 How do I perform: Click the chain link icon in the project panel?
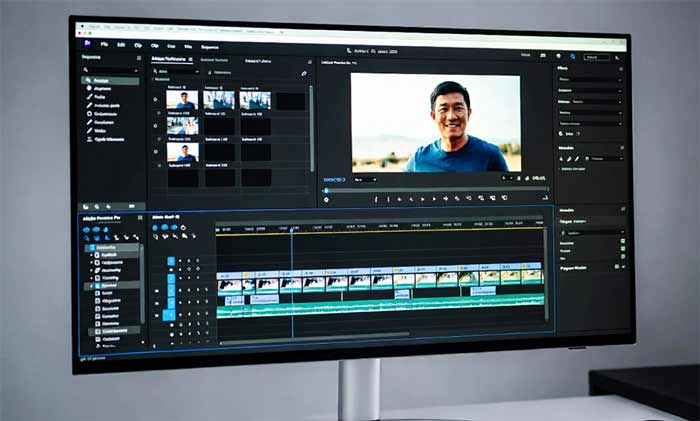pyautogui.click(x=304, y=73)
